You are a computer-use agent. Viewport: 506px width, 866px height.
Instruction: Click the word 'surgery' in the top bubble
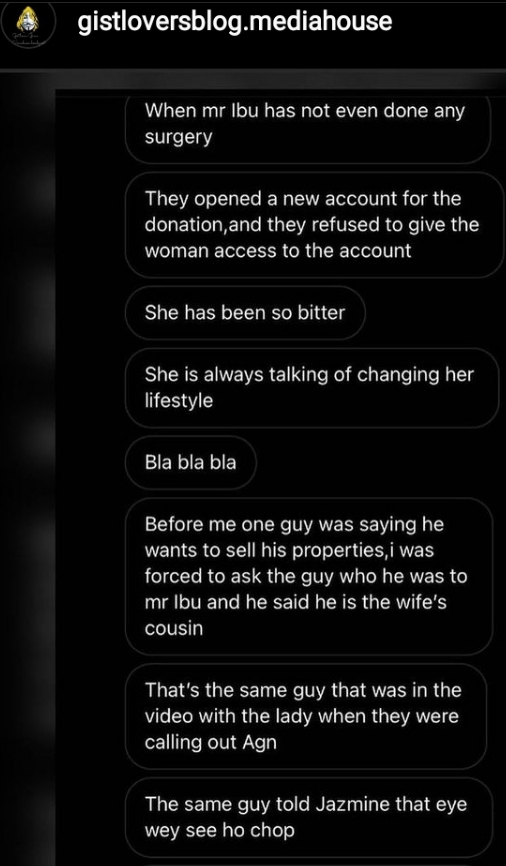pos(178,138)
